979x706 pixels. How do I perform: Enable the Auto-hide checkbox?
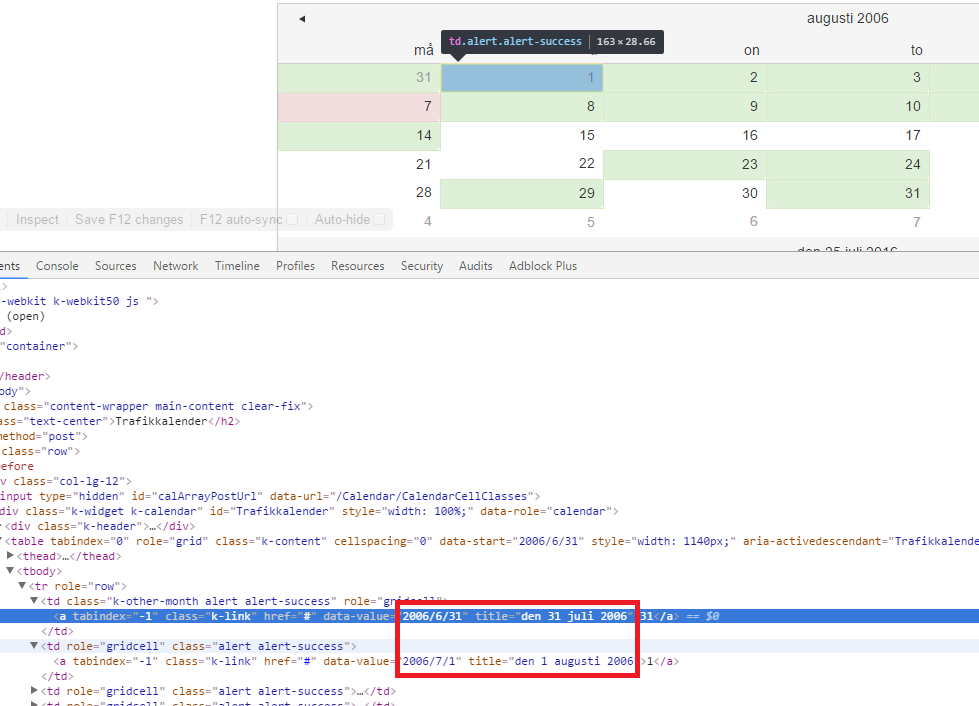[x=378, y=220]
